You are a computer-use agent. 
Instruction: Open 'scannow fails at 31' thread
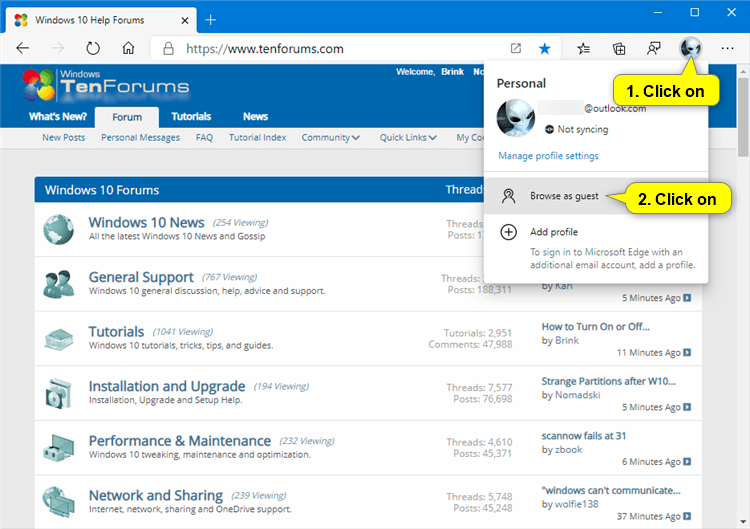(x=584, y=436)
